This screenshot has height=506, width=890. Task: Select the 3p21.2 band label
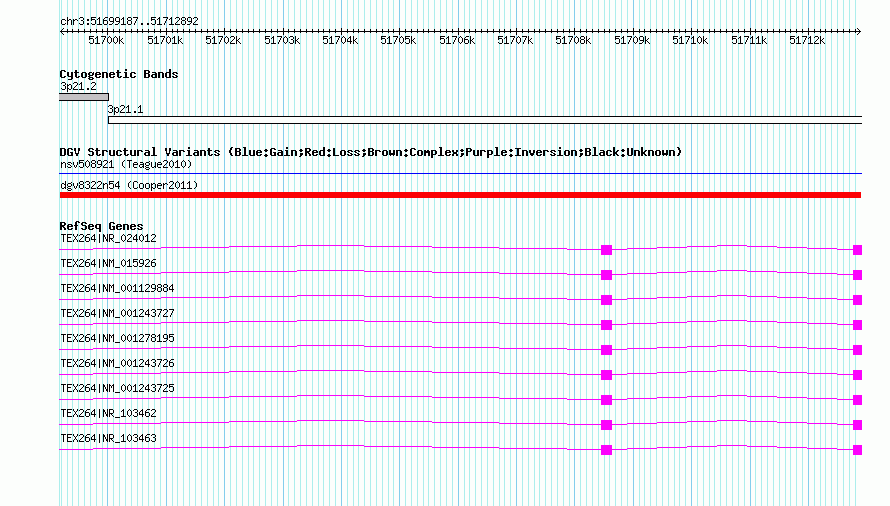coord(78,86)
